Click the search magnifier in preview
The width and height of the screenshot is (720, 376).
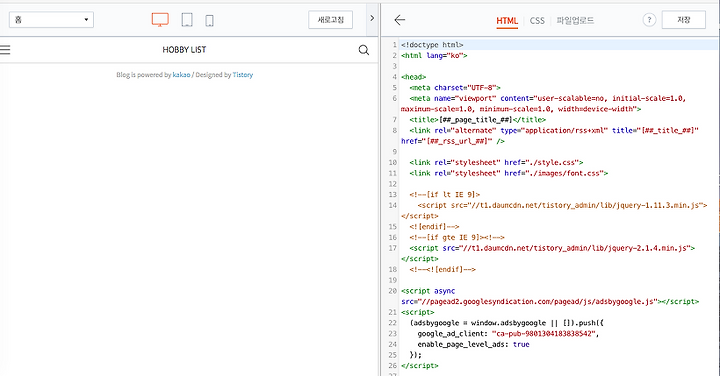pos(364,50)
